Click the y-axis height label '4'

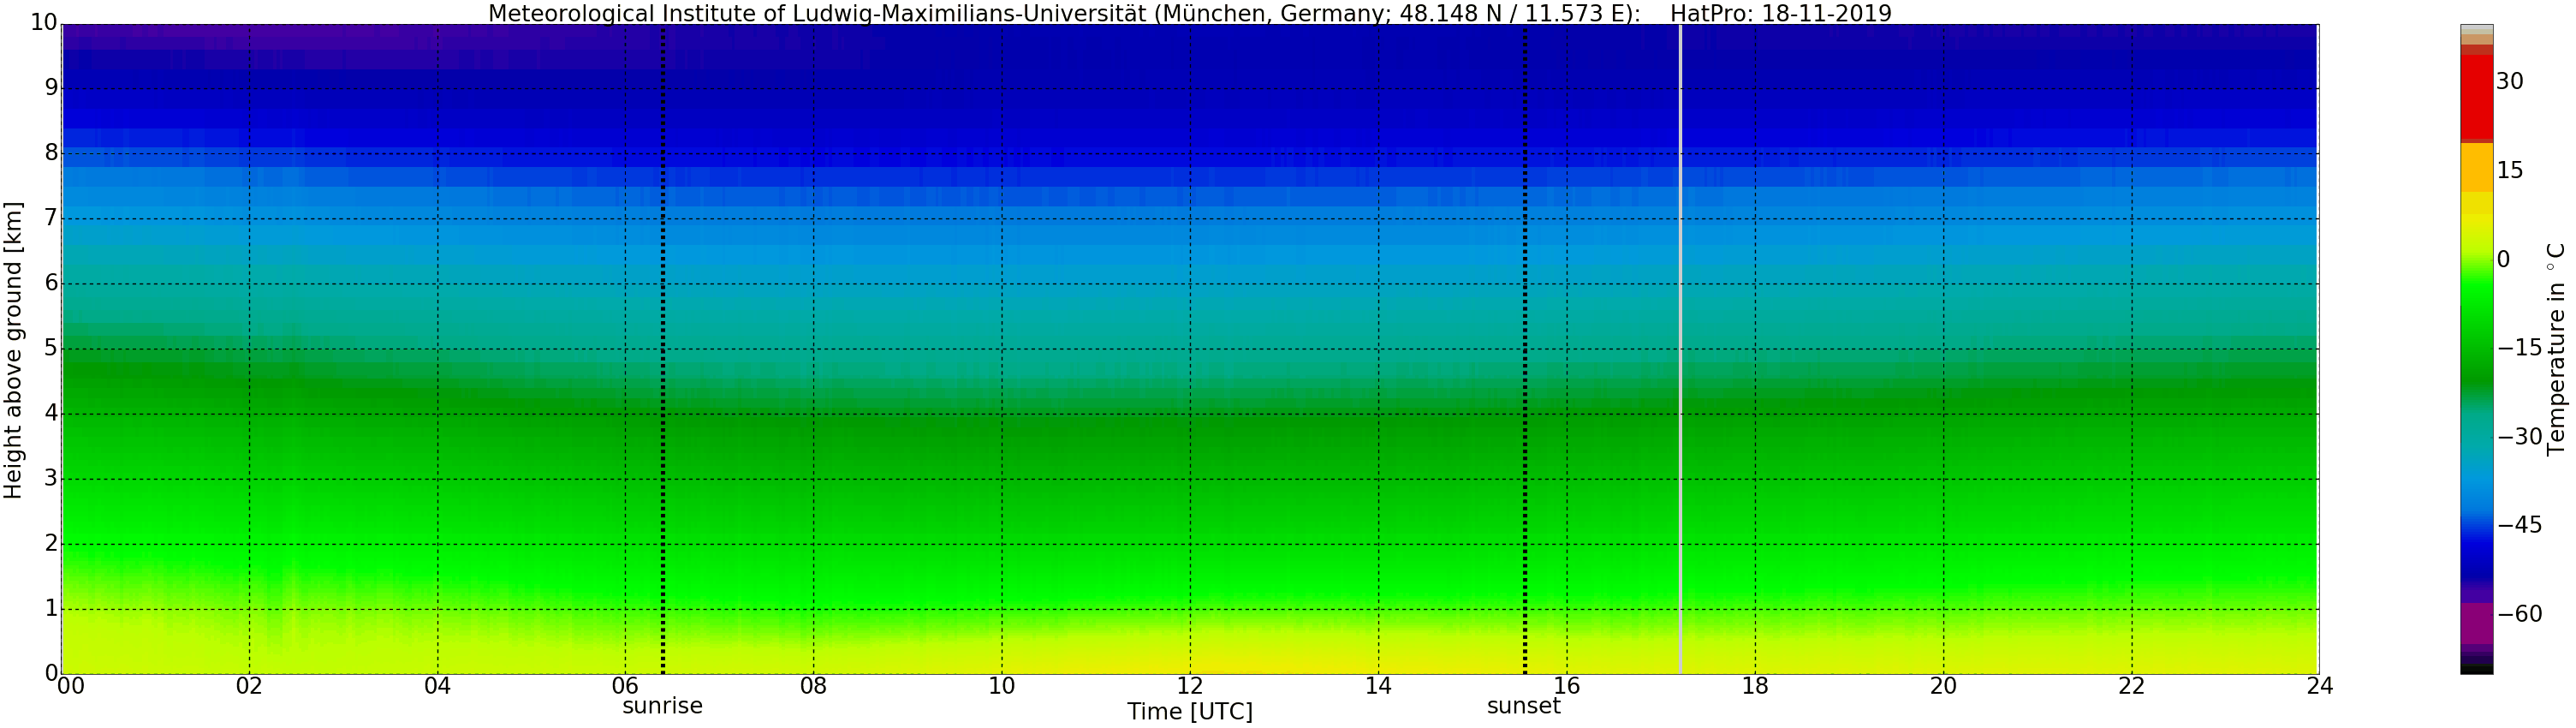pyautogui.click(x=52, y=413)
